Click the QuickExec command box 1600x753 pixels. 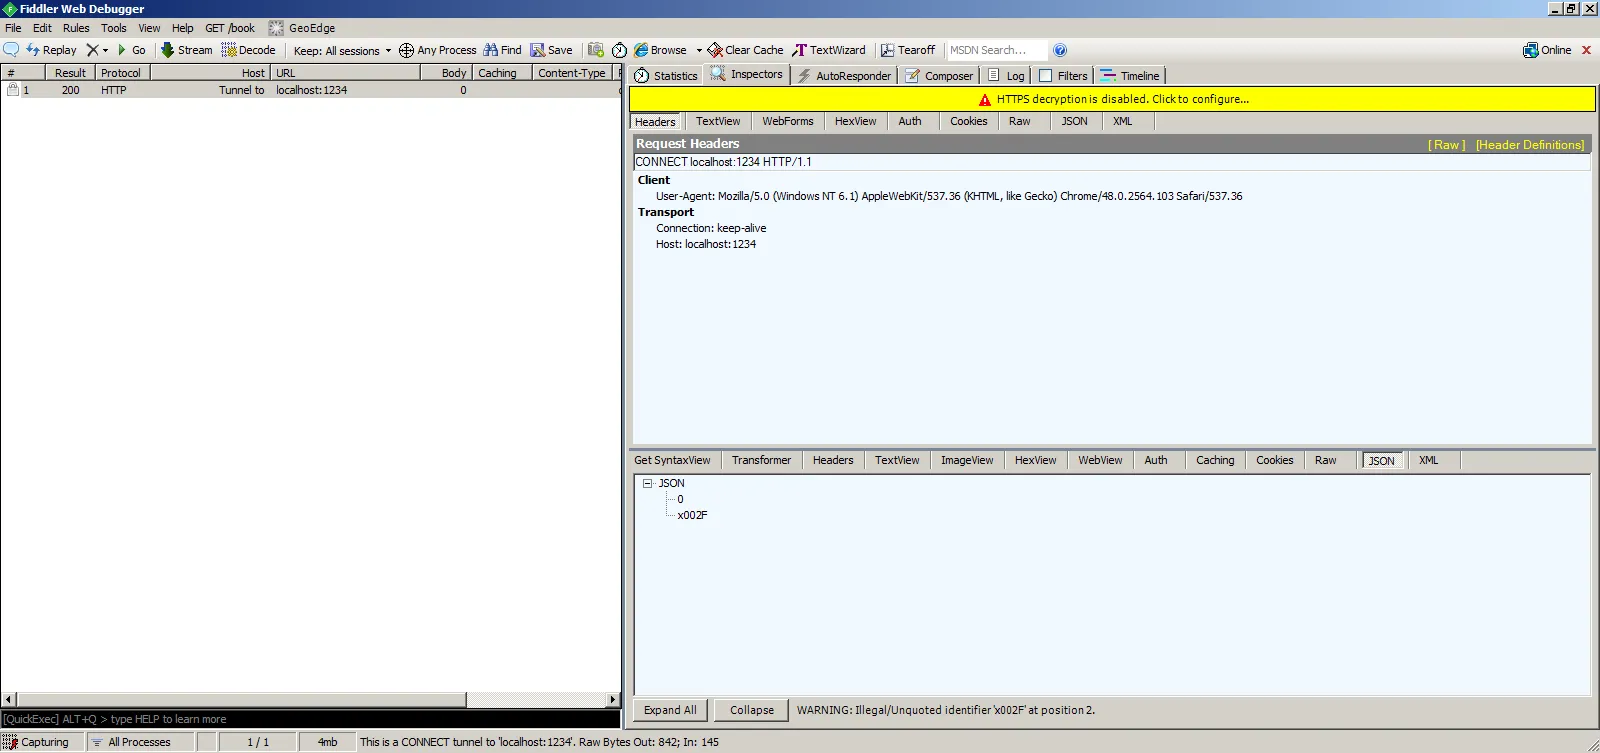click(x=310, y=719)
